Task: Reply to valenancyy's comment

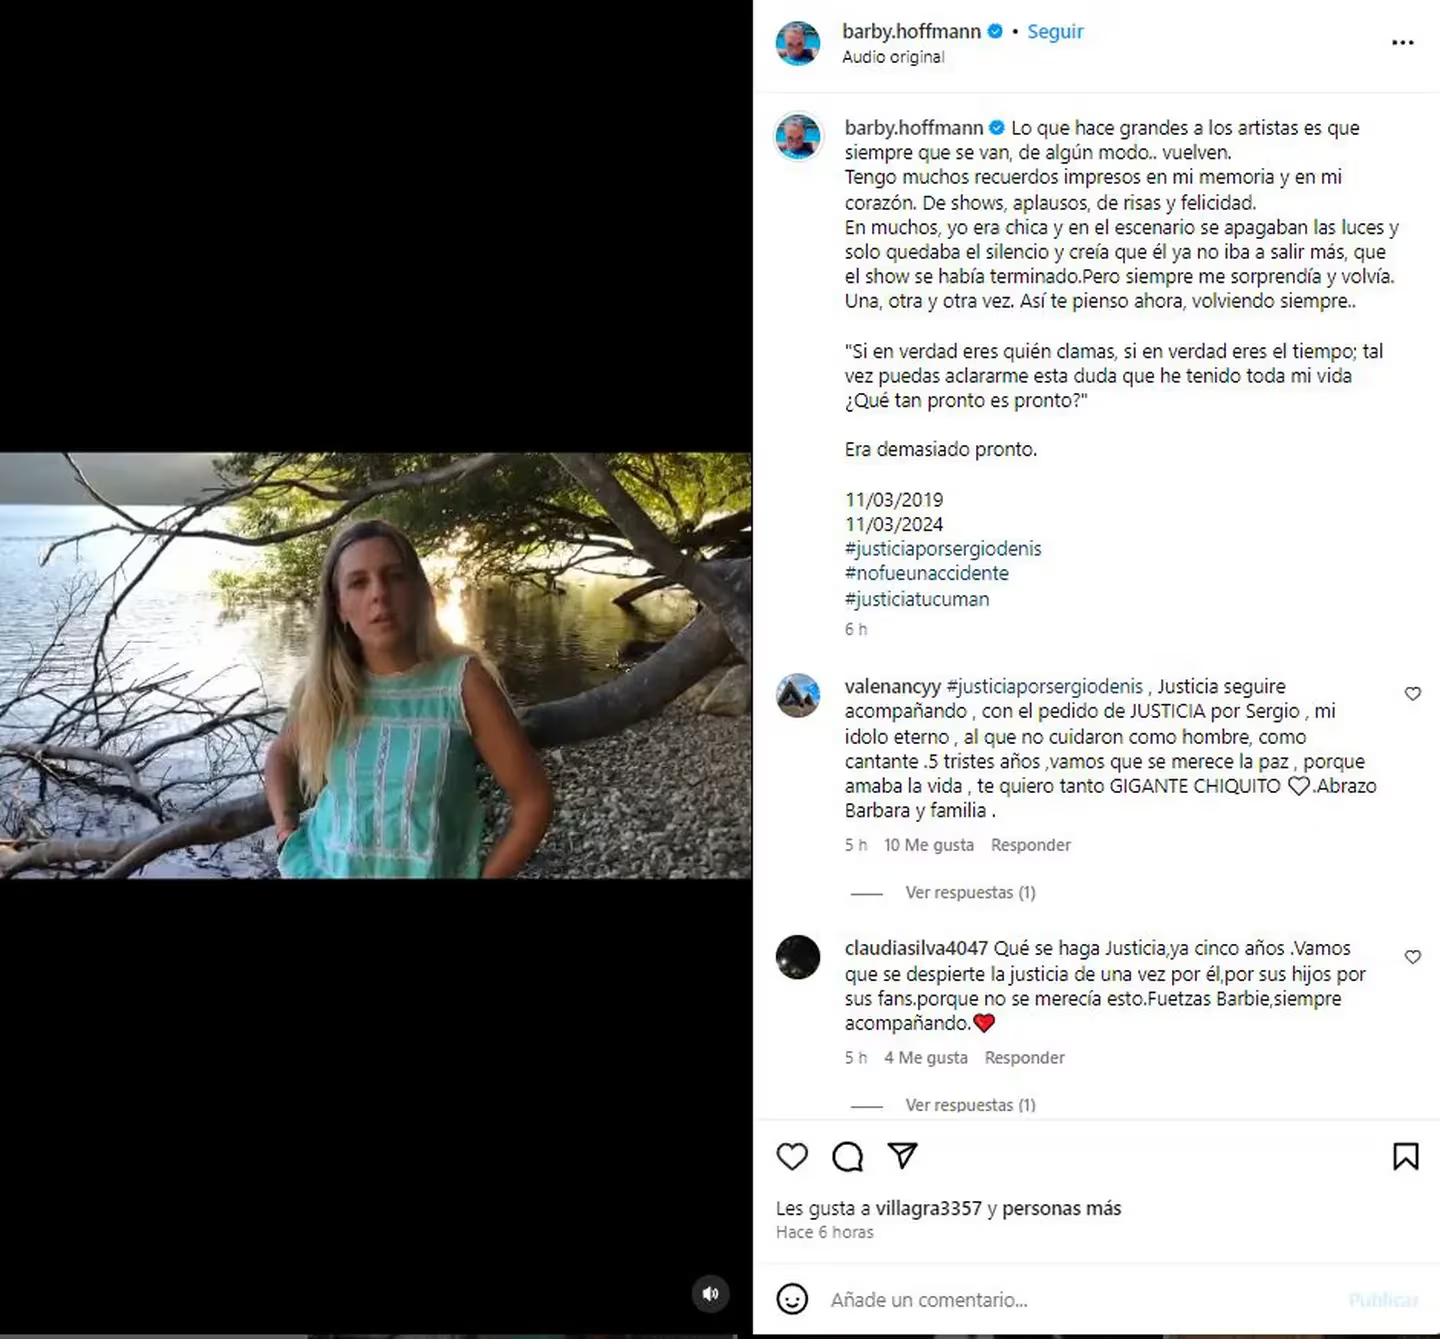Action: coord(1030,845)
